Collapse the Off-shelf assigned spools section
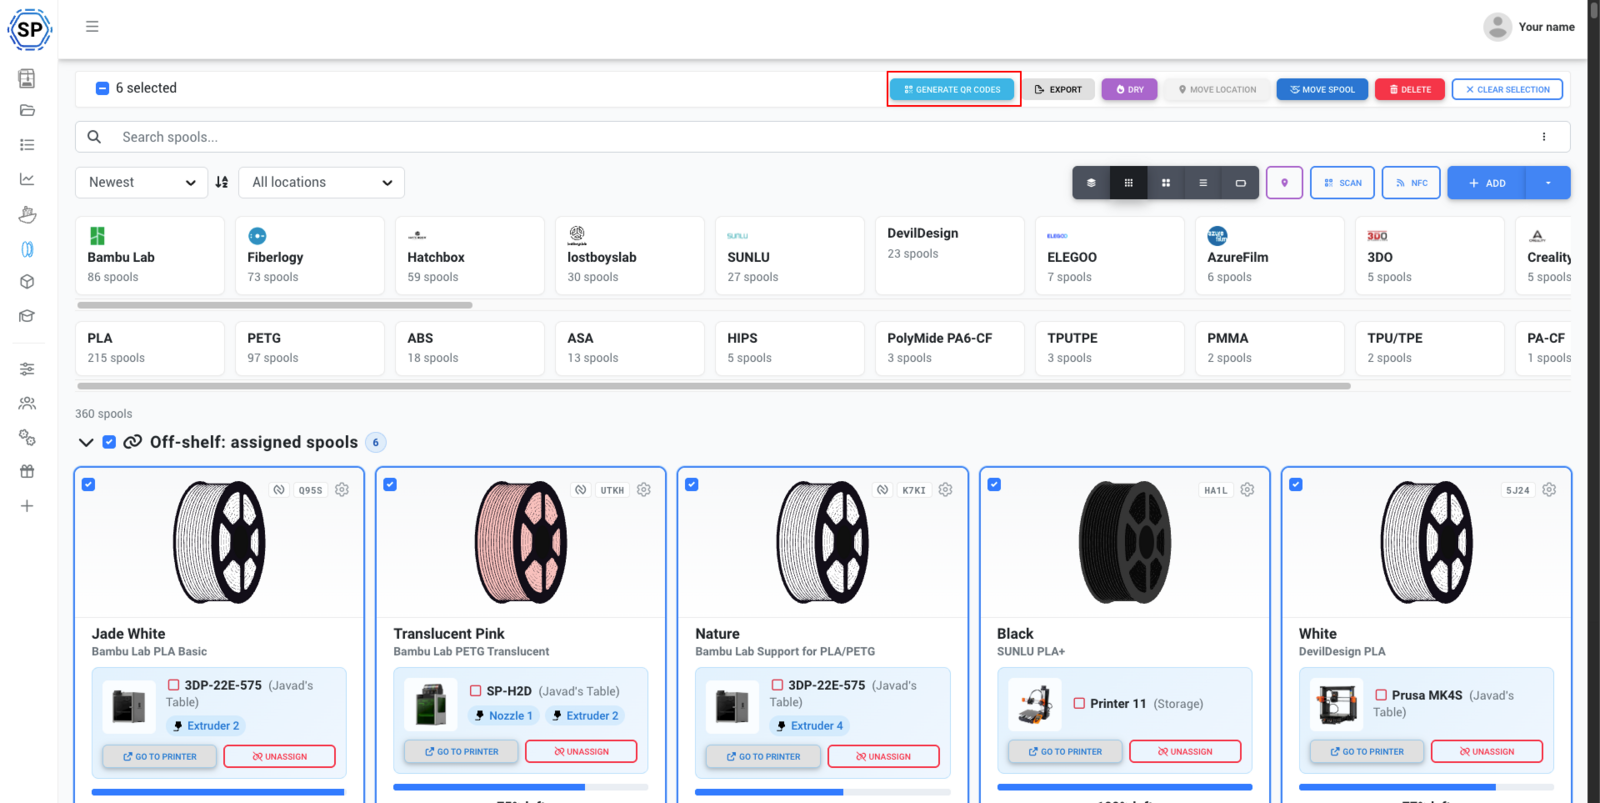Viewport: 1600px width, 803px height. [86, 442]
